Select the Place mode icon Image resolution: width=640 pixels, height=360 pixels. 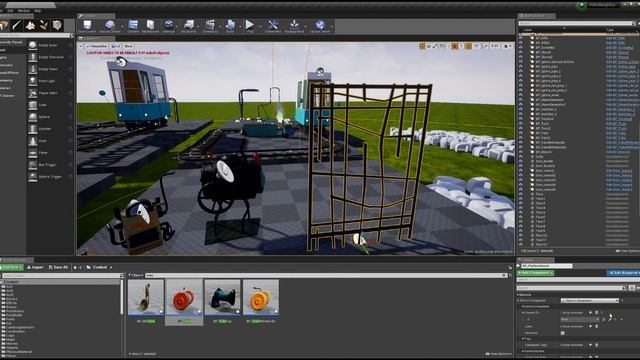click(4, 25)
